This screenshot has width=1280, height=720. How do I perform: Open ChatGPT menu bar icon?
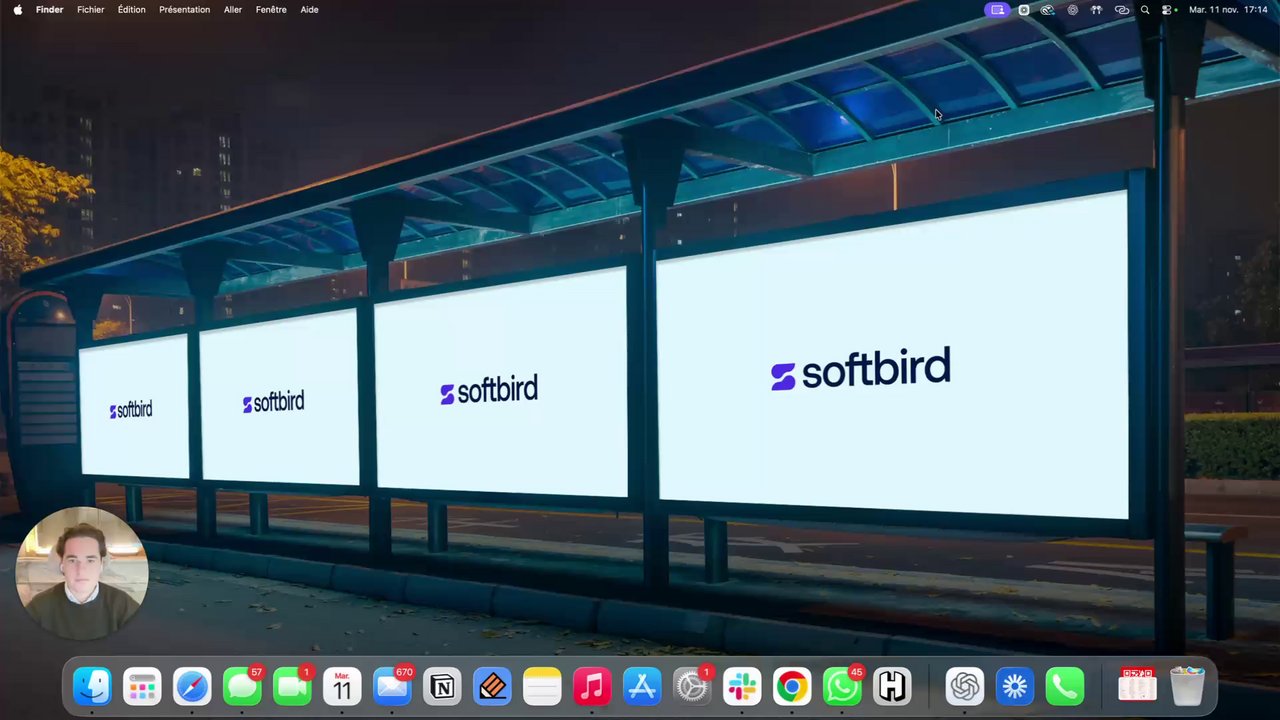1073,9
